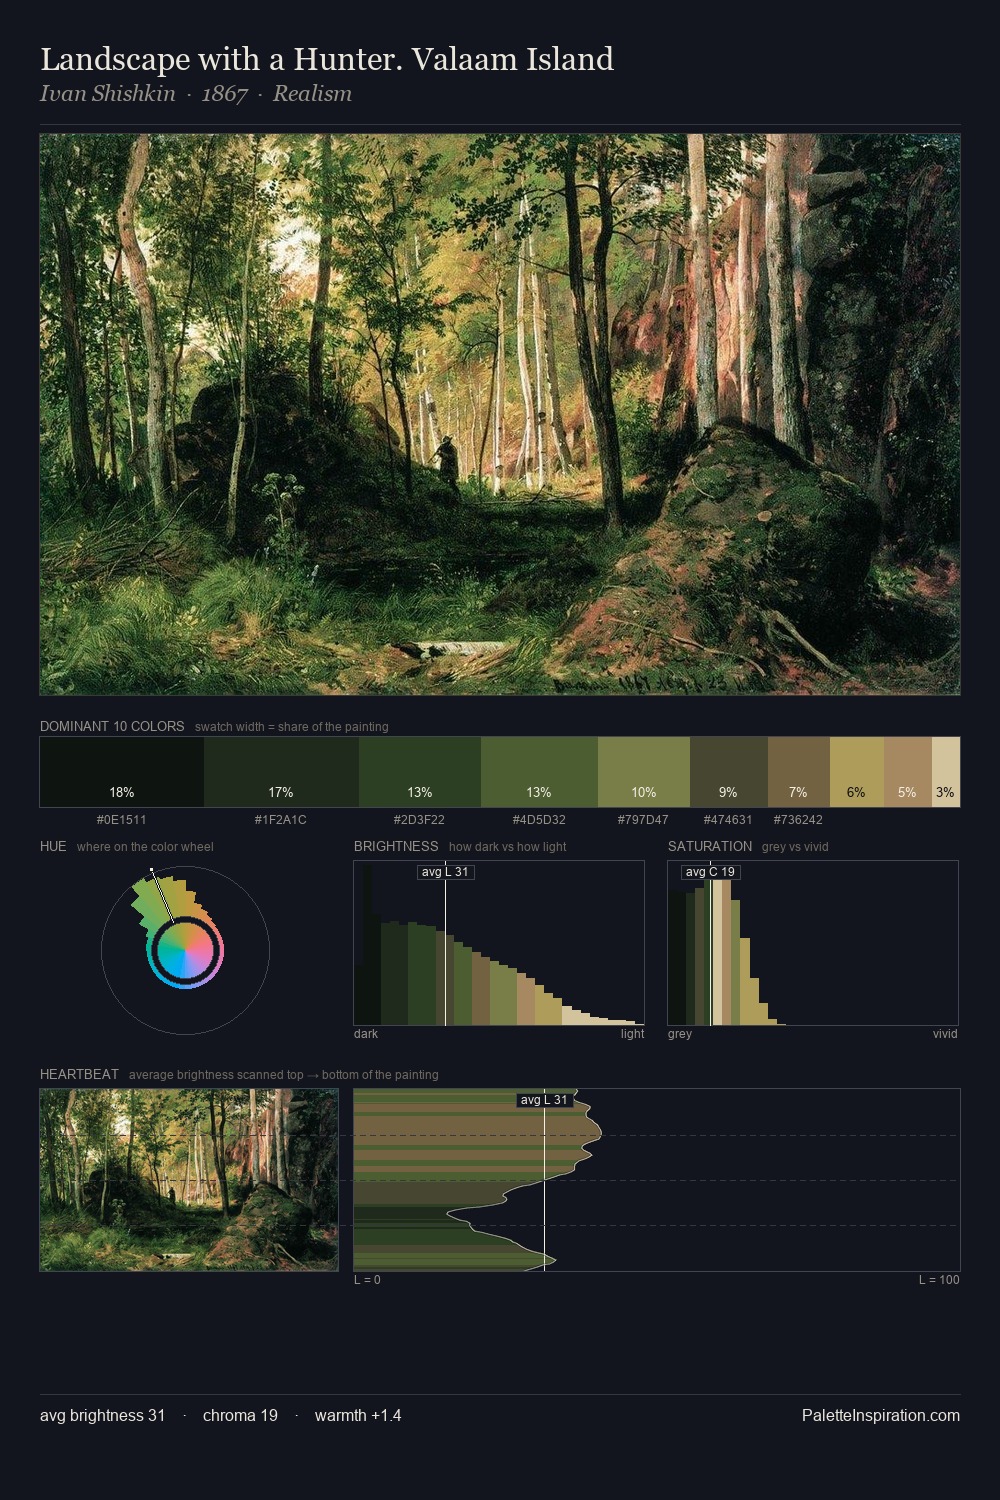Click the 13% swatch #4D5D32

pyautogui.click(x=539, y=772)
